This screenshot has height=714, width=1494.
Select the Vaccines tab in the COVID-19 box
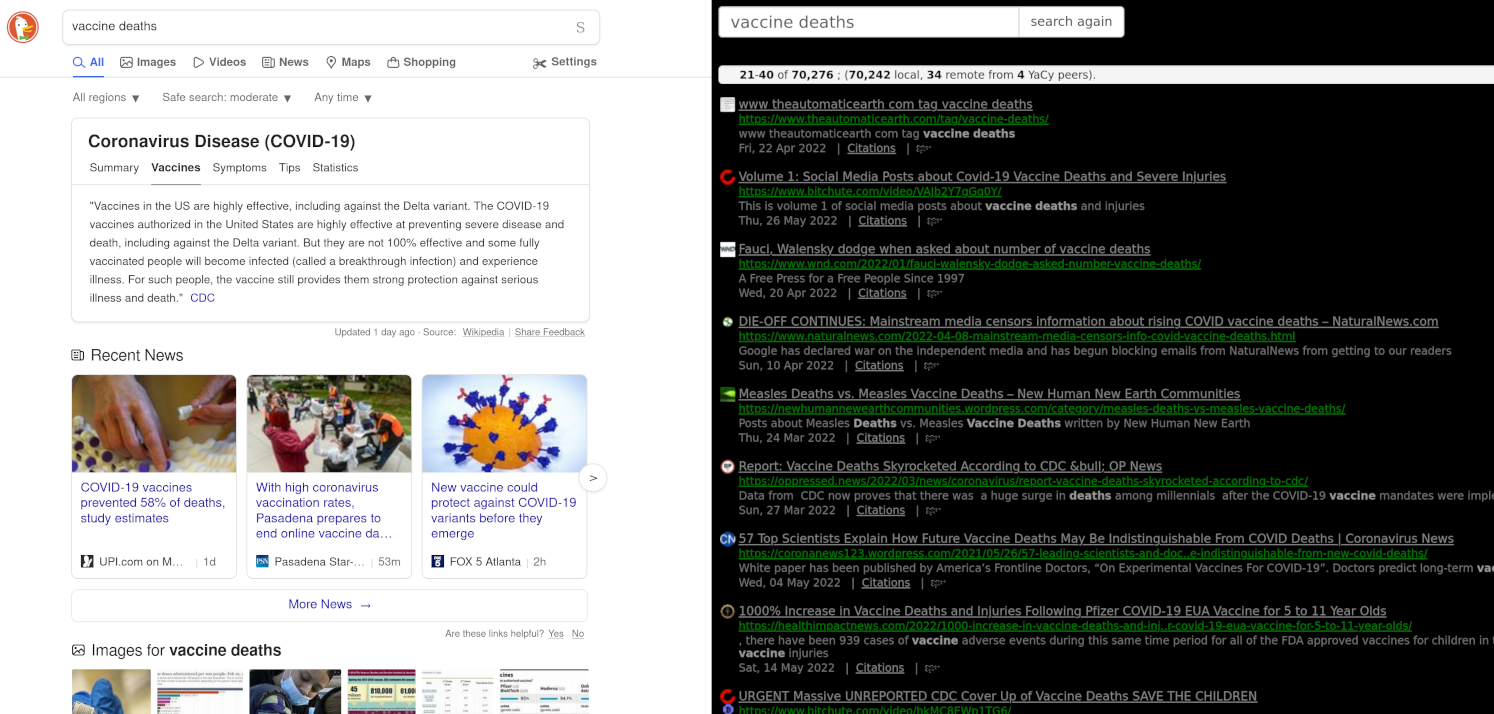[x=176, y=168]
